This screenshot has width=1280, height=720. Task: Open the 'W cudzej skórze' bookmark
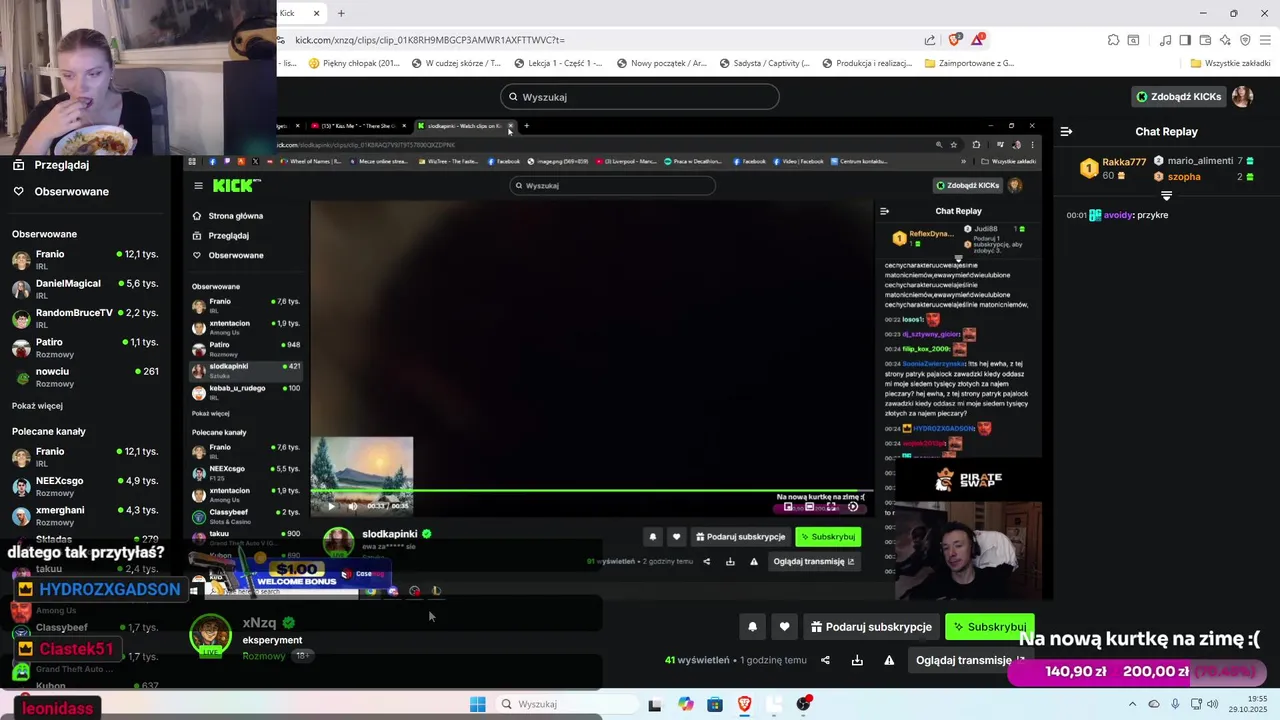click(456, 63)
